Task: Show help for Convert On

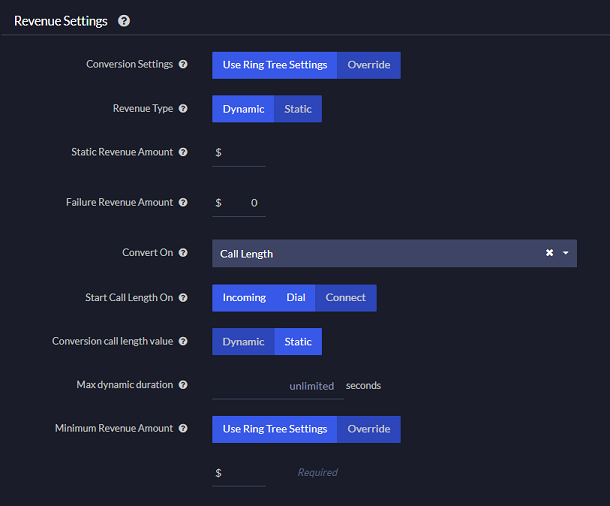Action: point(183,253)
